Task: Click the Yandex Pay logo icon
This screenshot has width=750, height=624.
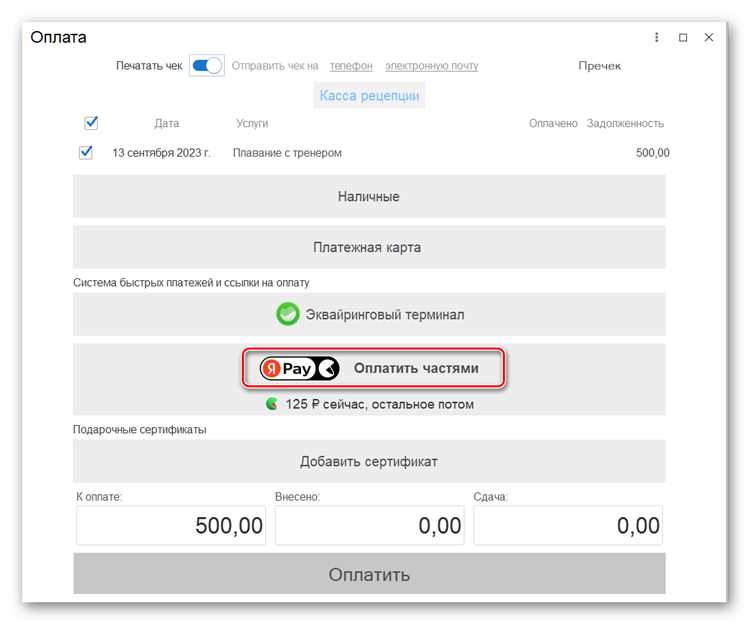Action: [299, 368]
